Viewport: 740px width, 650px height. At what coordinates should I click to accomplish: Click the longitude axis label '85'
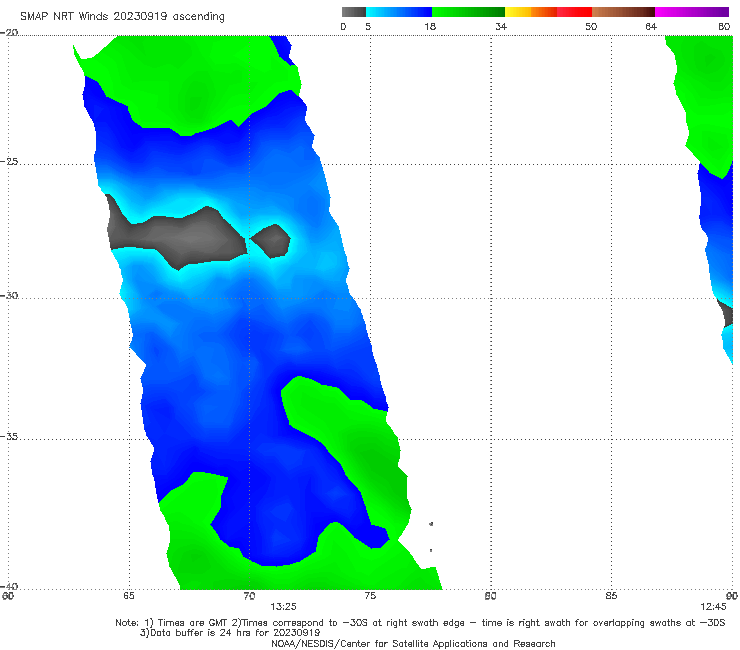[611, 596]
